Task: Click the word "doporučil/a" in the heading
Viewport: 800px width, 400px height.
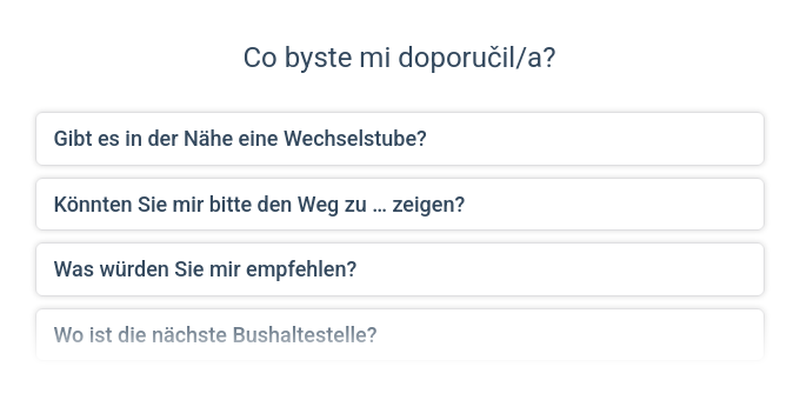Action: 477,57
